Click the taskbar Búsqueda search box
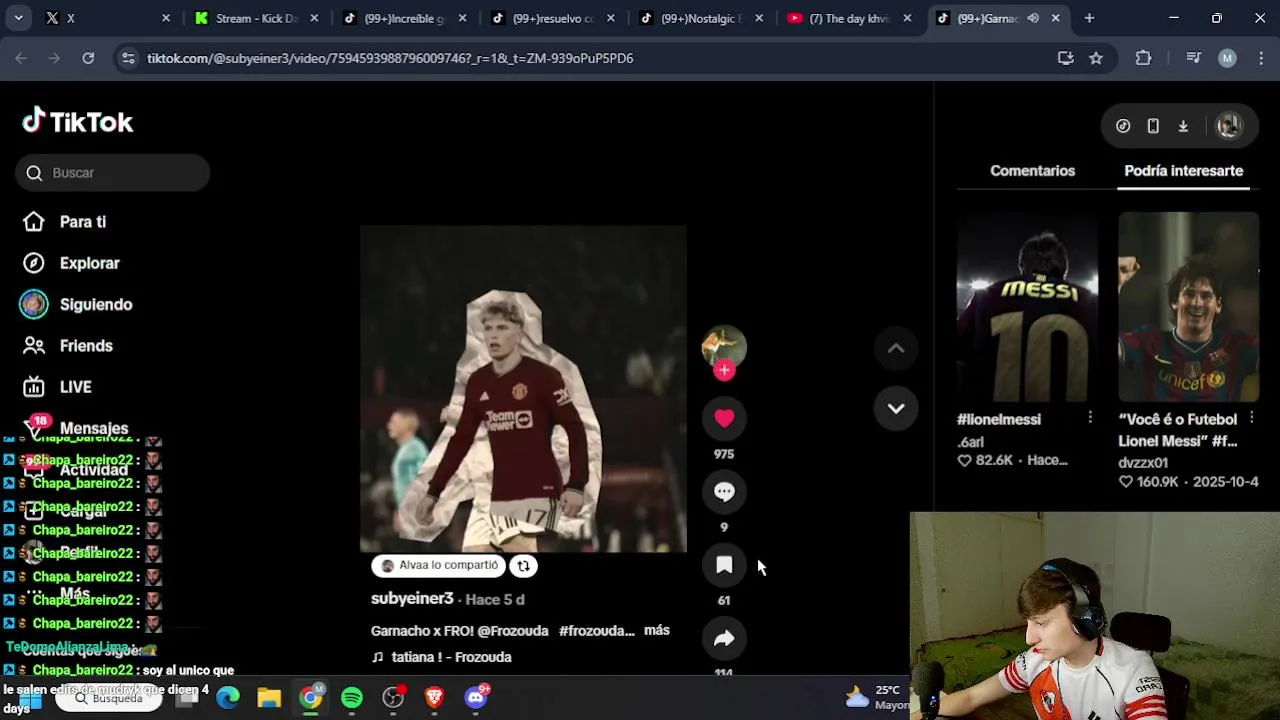 click(x=110, y=698)
